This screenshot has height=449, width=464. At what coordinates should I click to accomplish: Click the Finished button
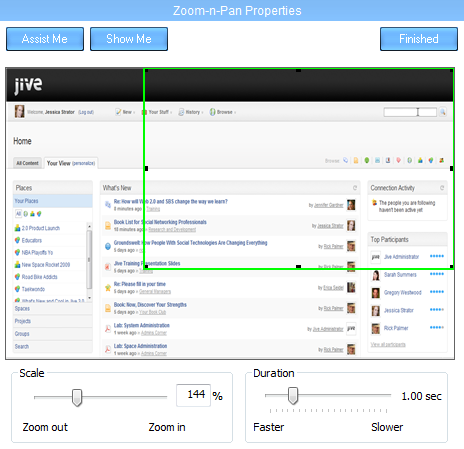(x=419, y=39)
